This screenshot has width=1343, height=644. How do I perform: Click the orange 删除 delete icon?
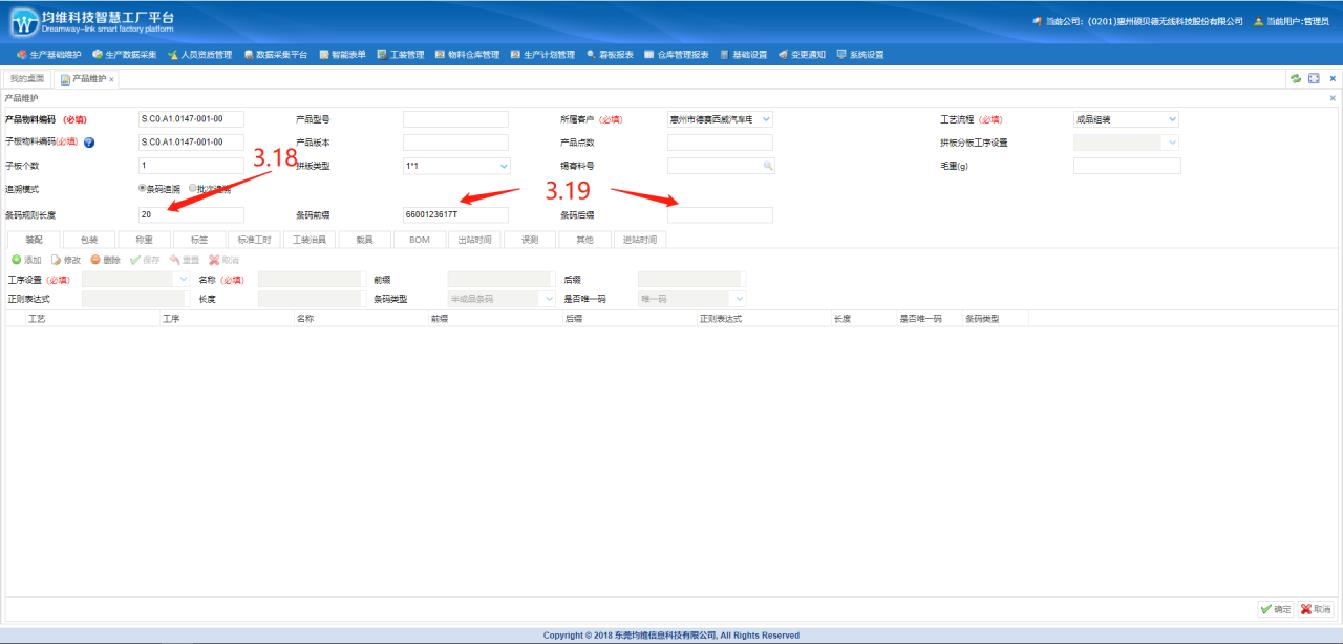95,260
